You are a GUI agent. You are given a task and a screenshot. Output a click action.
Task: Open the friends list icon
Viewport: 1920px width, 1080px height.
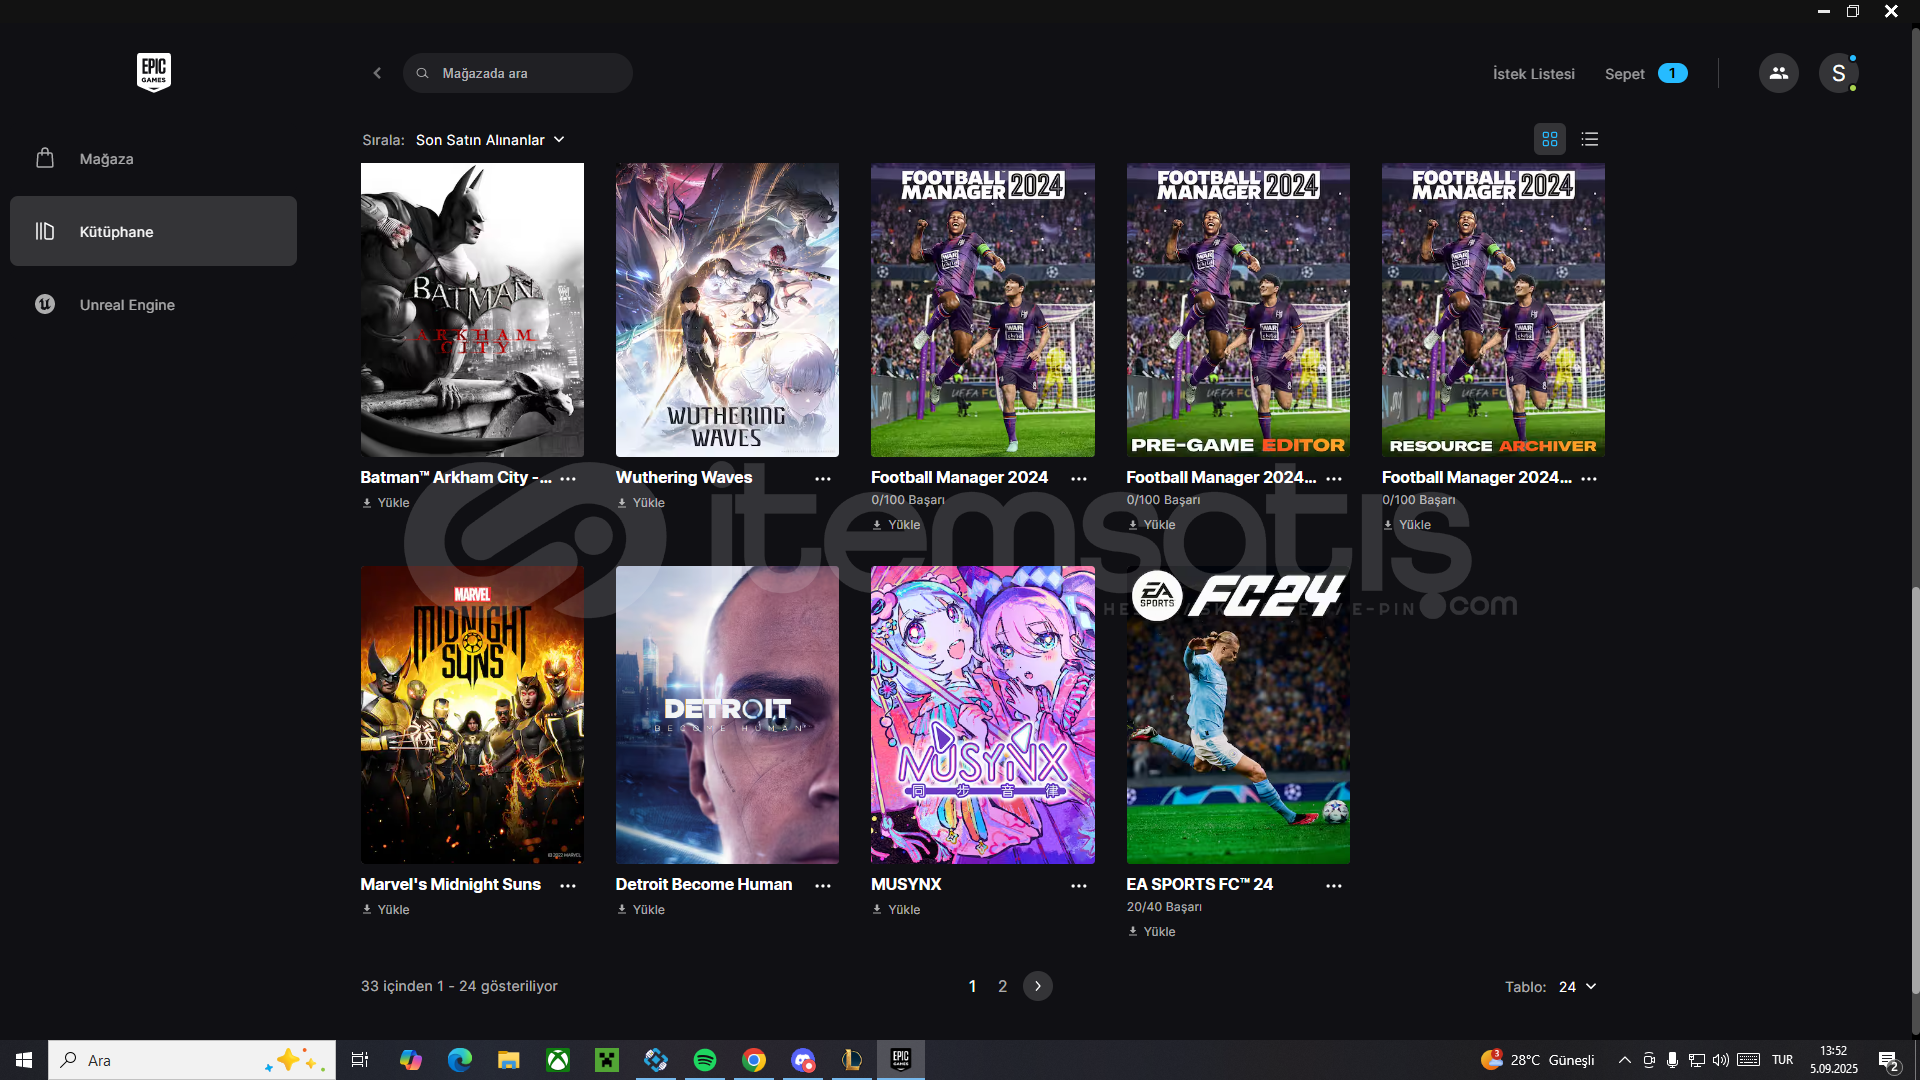click(1778, 73)
